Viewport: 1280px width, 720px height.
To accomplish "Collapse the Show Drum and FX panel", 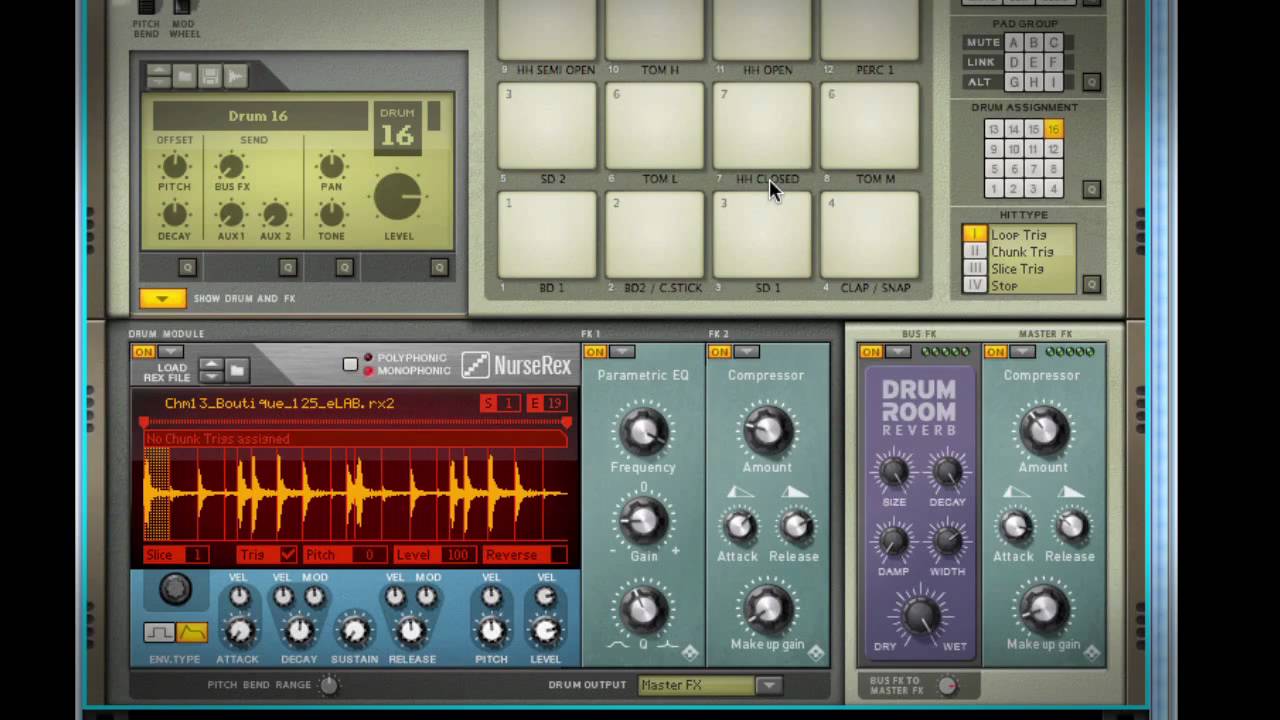I will point(162,298).
